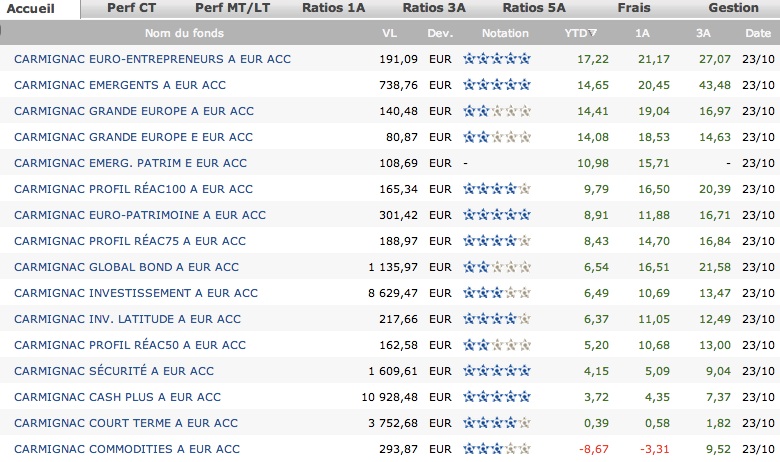Click star rating of Profil Réac50

click(497, 345)
